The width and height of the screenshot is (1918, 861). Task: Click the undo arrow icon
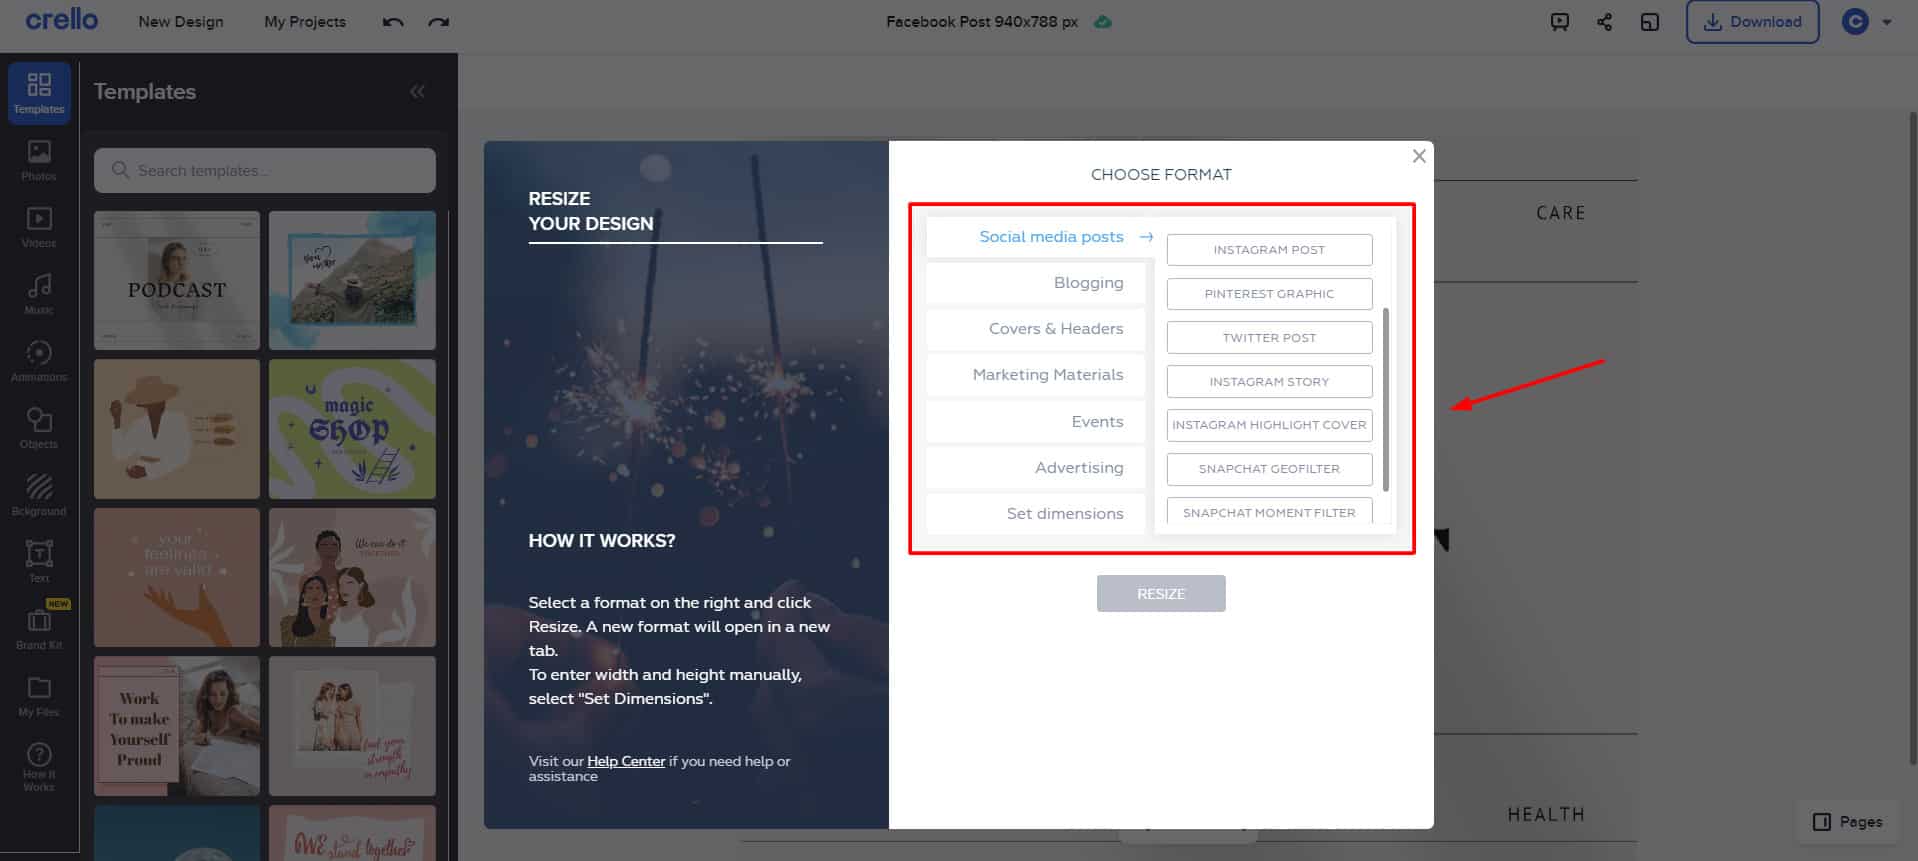(393, 22)
